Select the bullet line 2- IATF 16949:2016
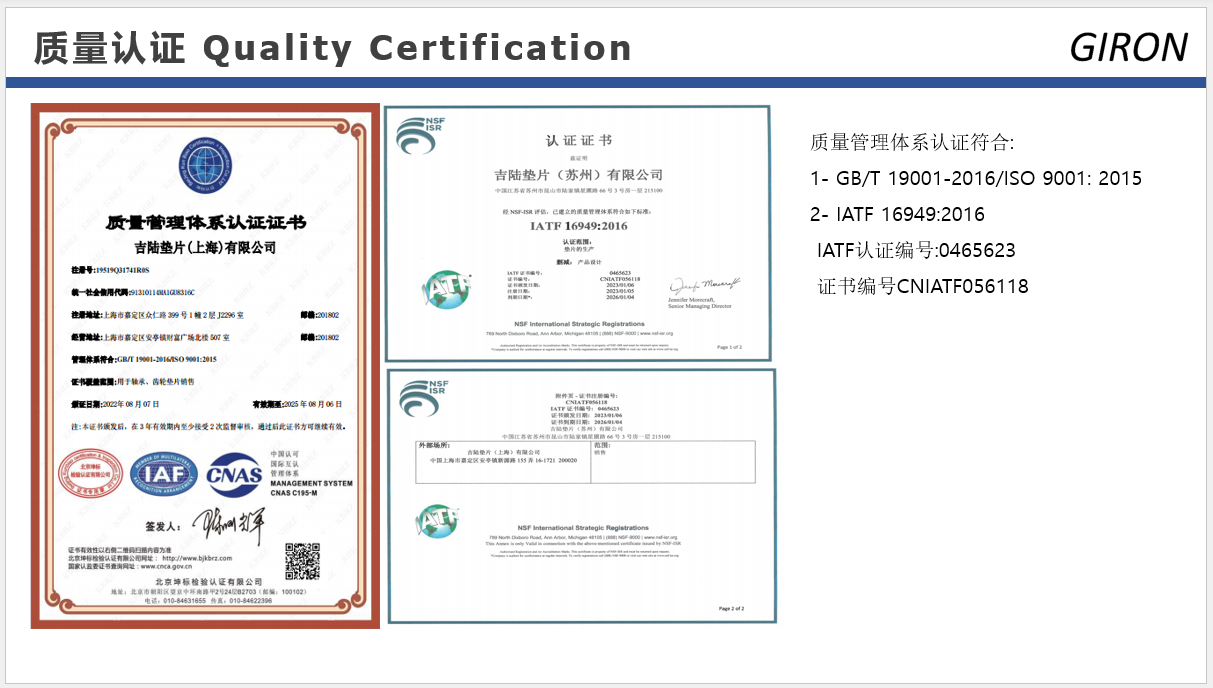1213x688 pixels. [897, 214]
